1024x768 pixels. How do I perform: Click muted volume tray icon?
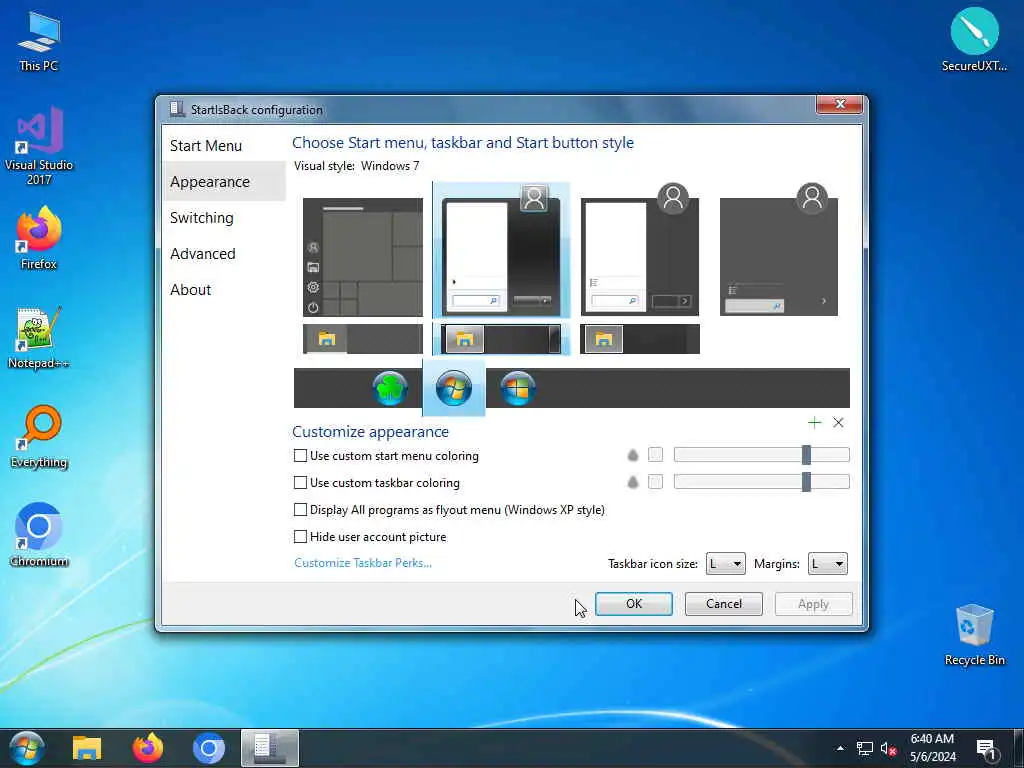[888, 748]
